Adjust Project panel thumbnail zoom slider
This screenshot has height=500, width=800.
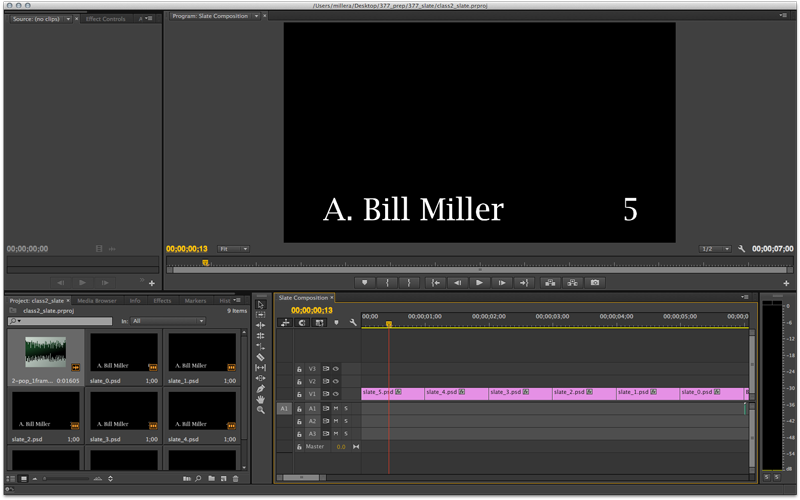(66, 479)
